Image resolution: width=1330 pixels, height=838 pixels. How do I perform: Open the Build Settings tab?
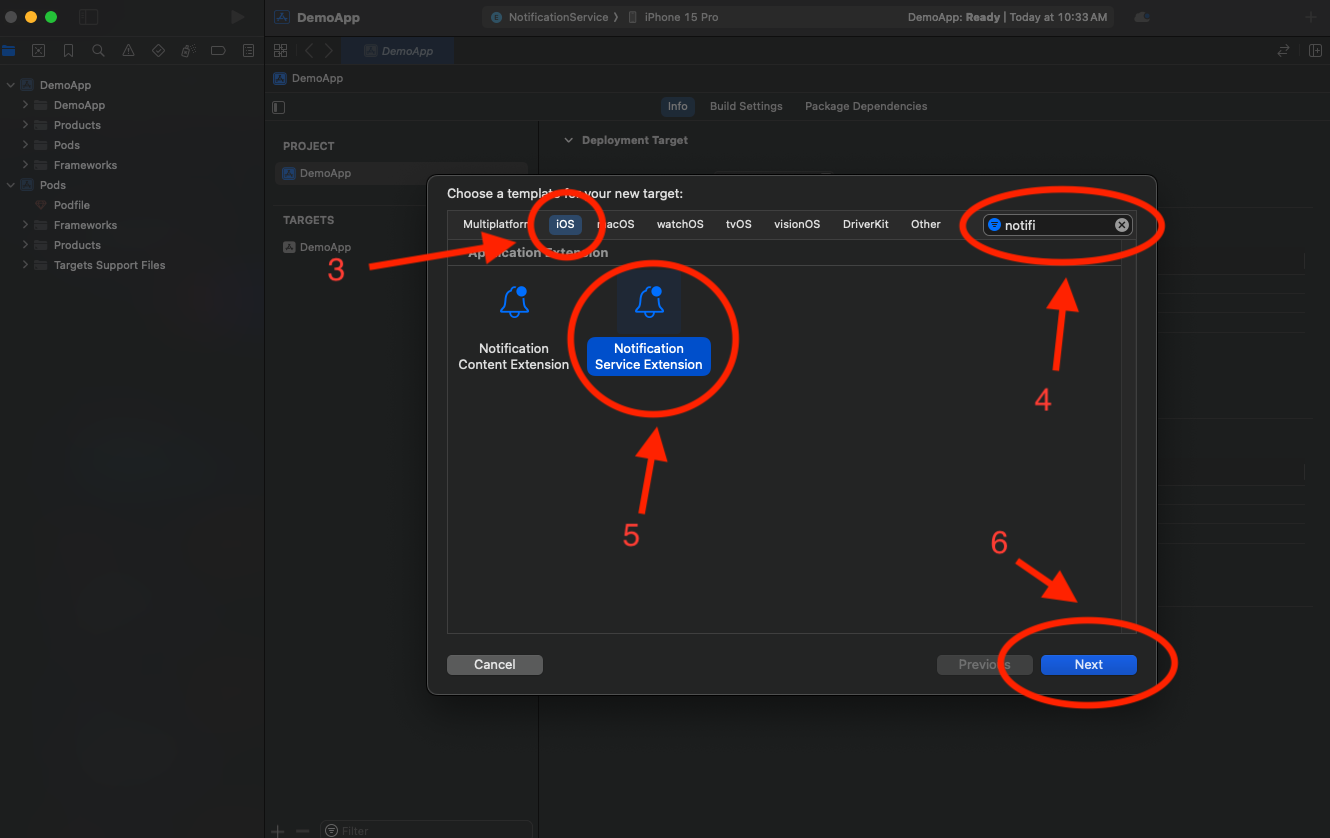[746, 106]
